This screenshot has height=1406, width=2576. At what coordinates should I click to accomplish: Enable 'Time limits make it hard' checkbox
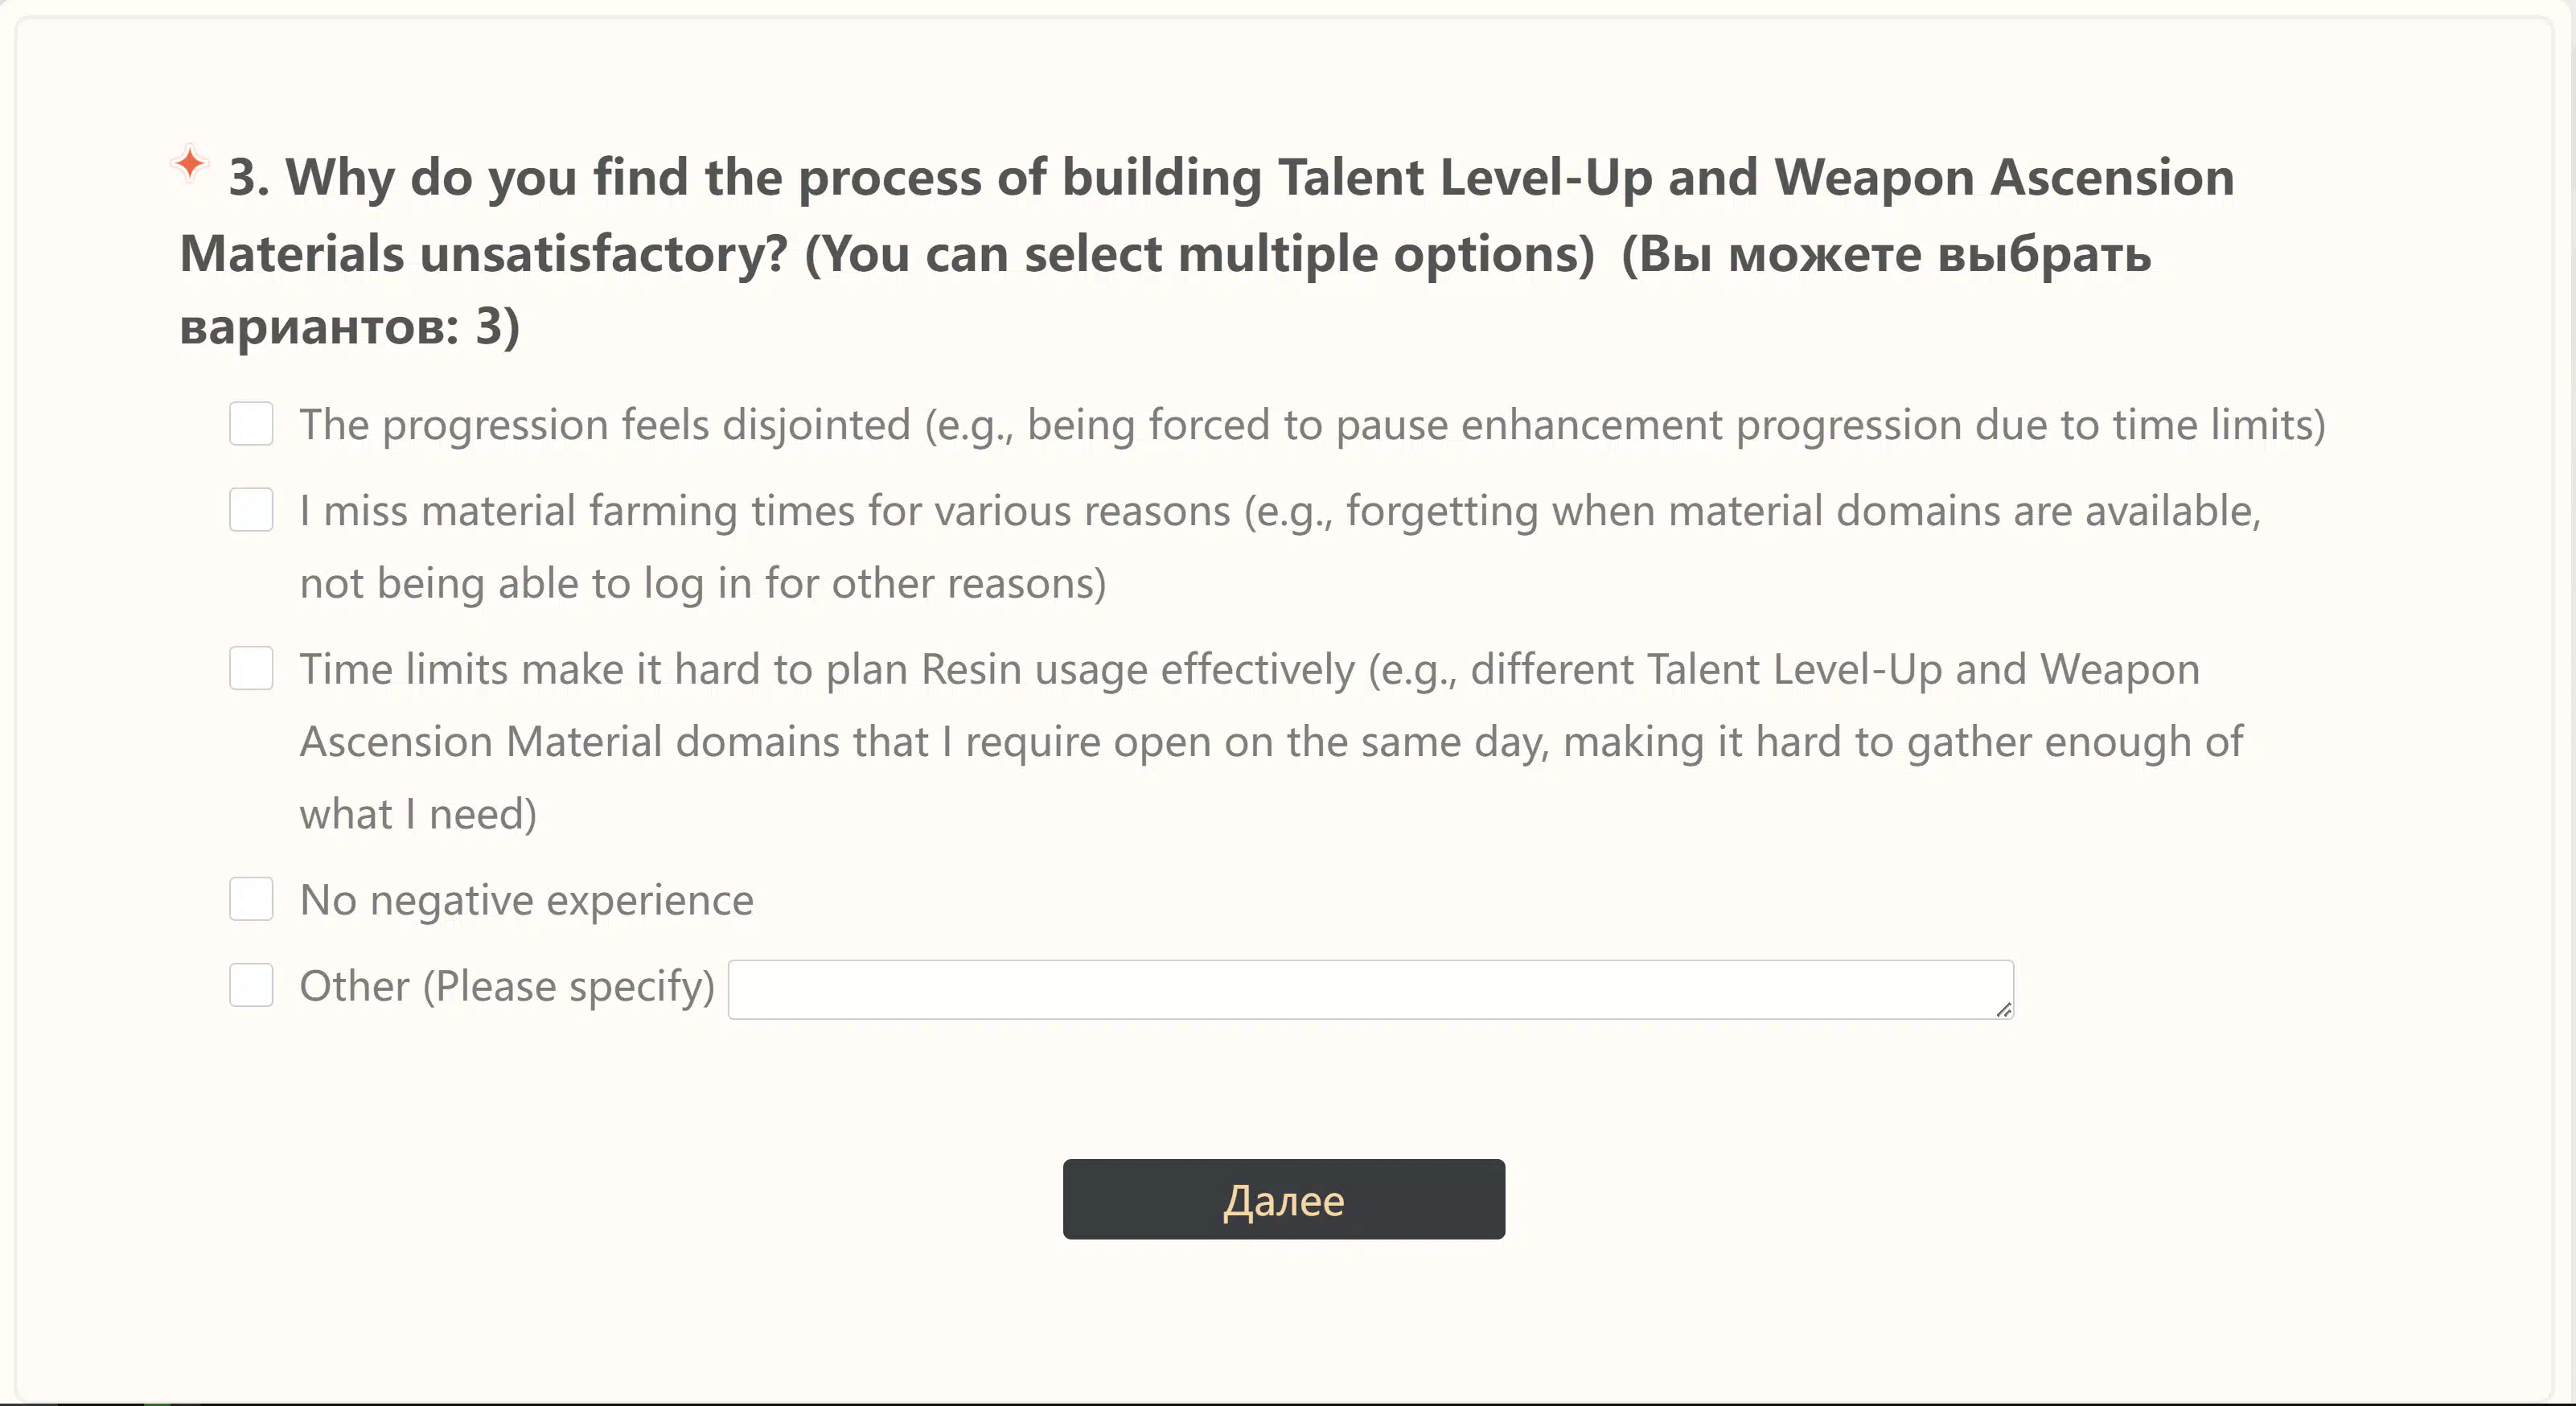click(251, 668)
